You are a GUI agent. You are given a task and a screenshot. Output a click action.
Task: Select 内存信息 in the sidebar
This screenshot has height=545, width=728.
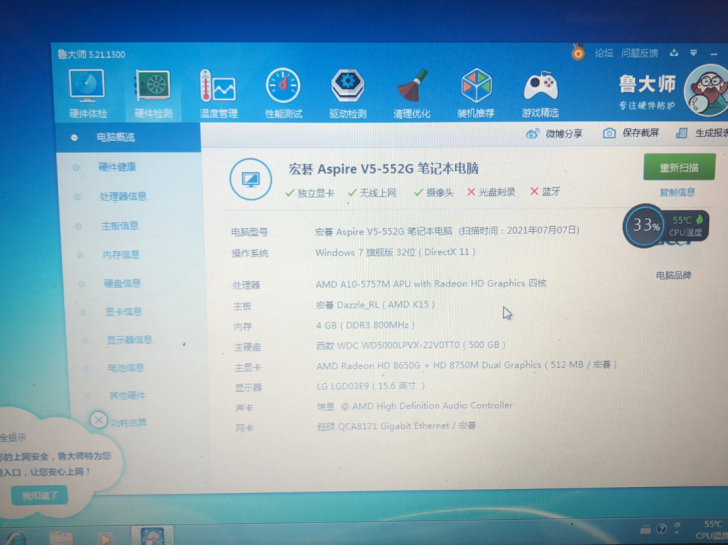[121, 254]
